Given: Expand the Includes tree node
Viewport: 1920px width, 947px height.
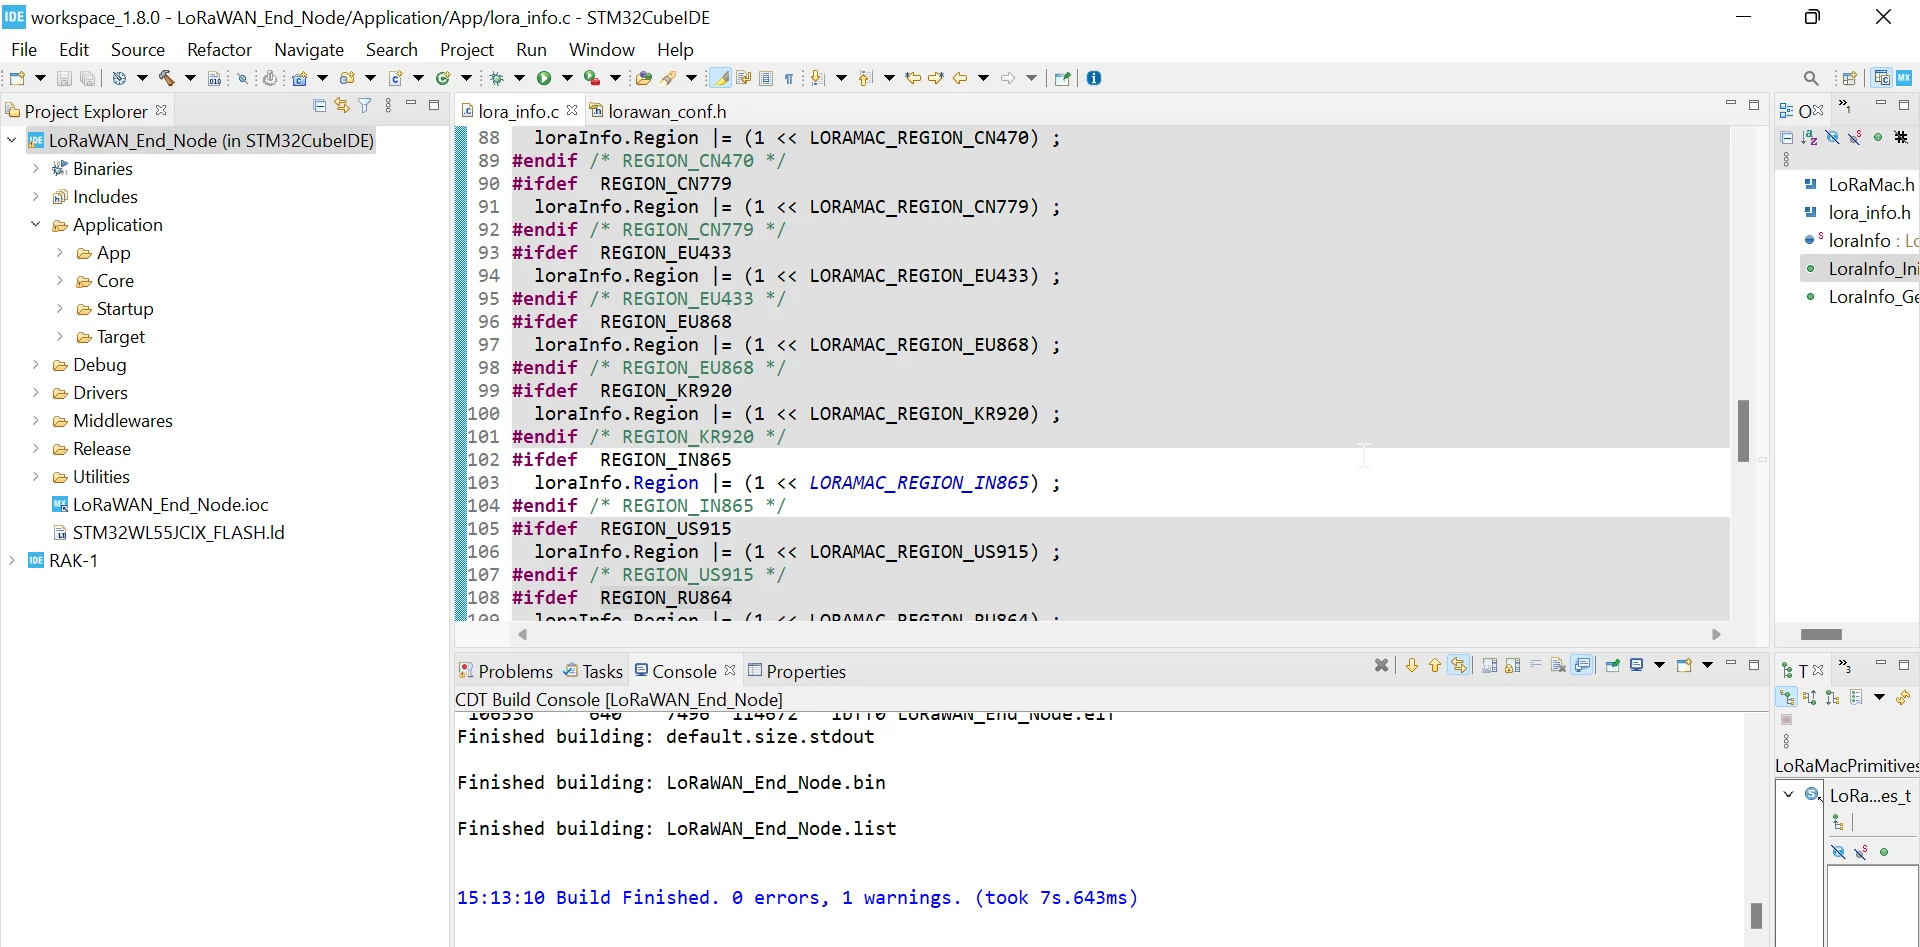Looking at the screenshot, I should click(36, 196).
